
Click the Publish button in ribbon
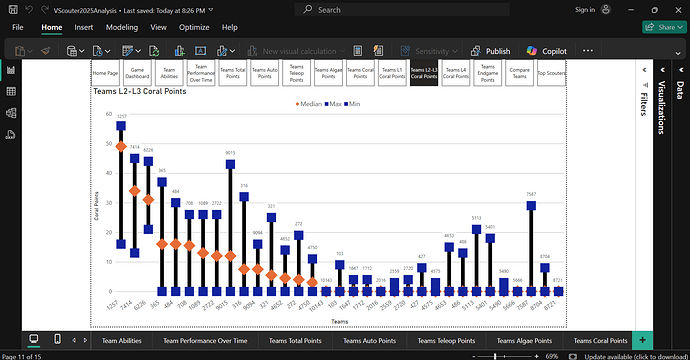coord(490,51)
